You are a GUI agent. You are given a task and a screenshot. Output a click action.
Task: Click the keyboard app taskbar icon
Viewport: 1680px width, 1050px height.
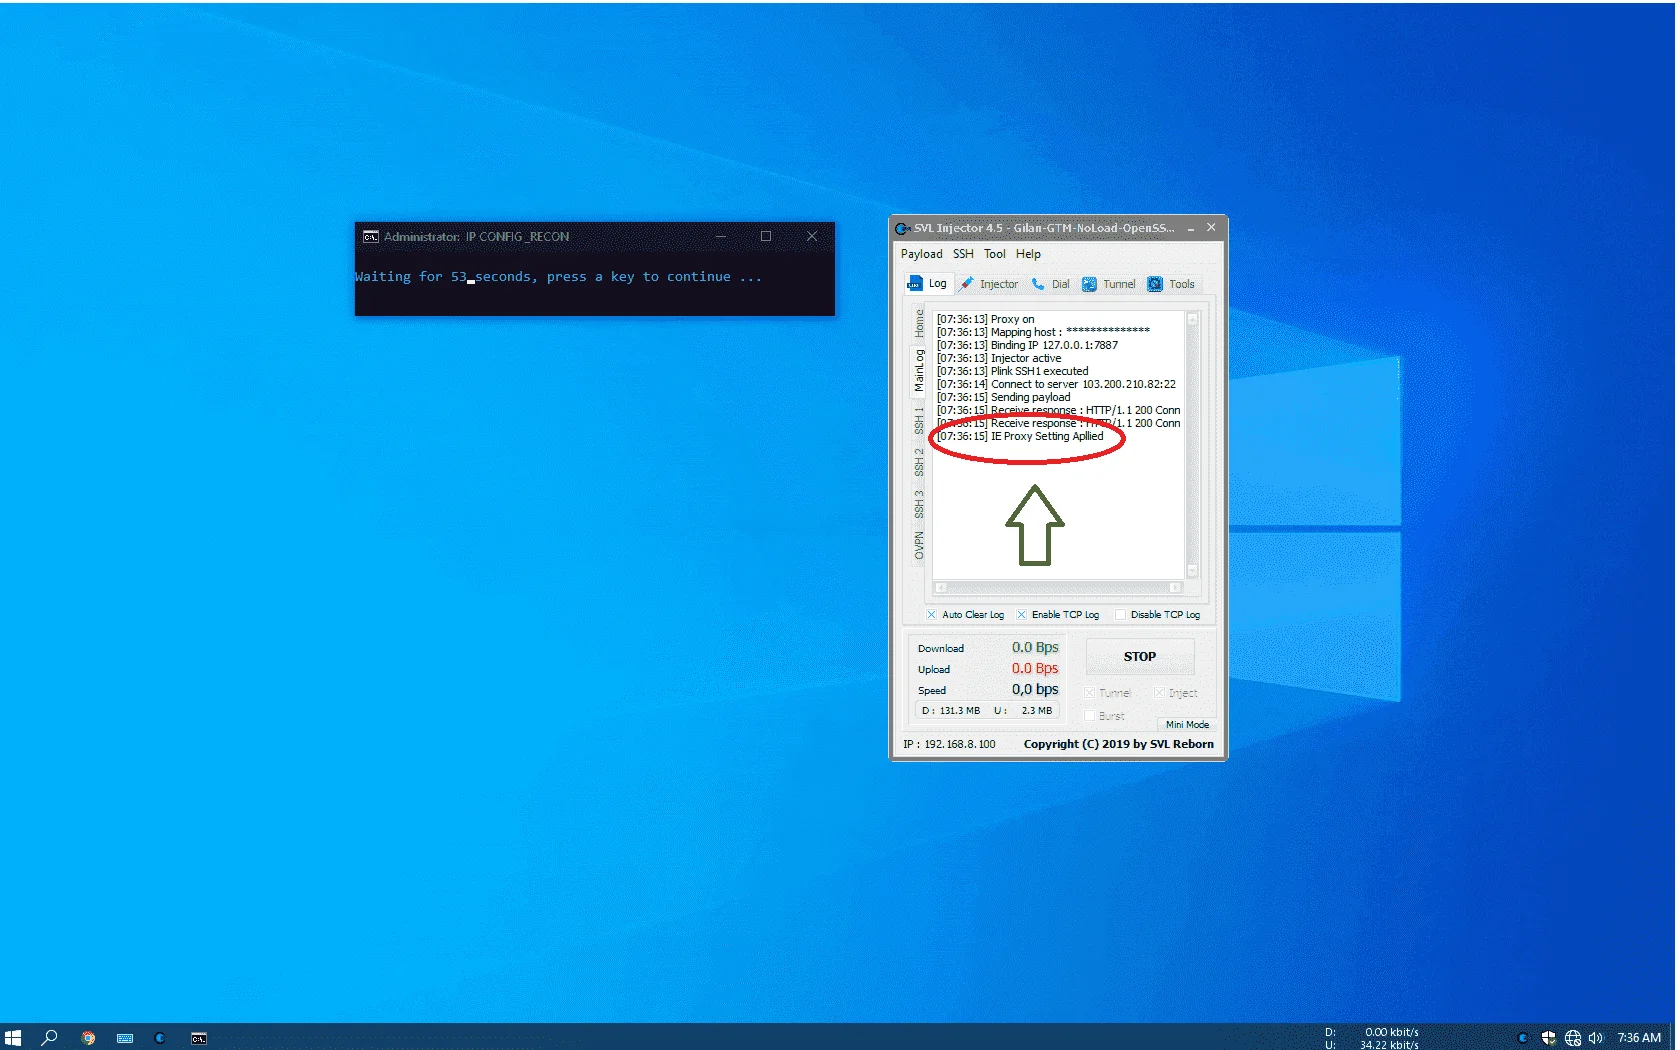125,1039
